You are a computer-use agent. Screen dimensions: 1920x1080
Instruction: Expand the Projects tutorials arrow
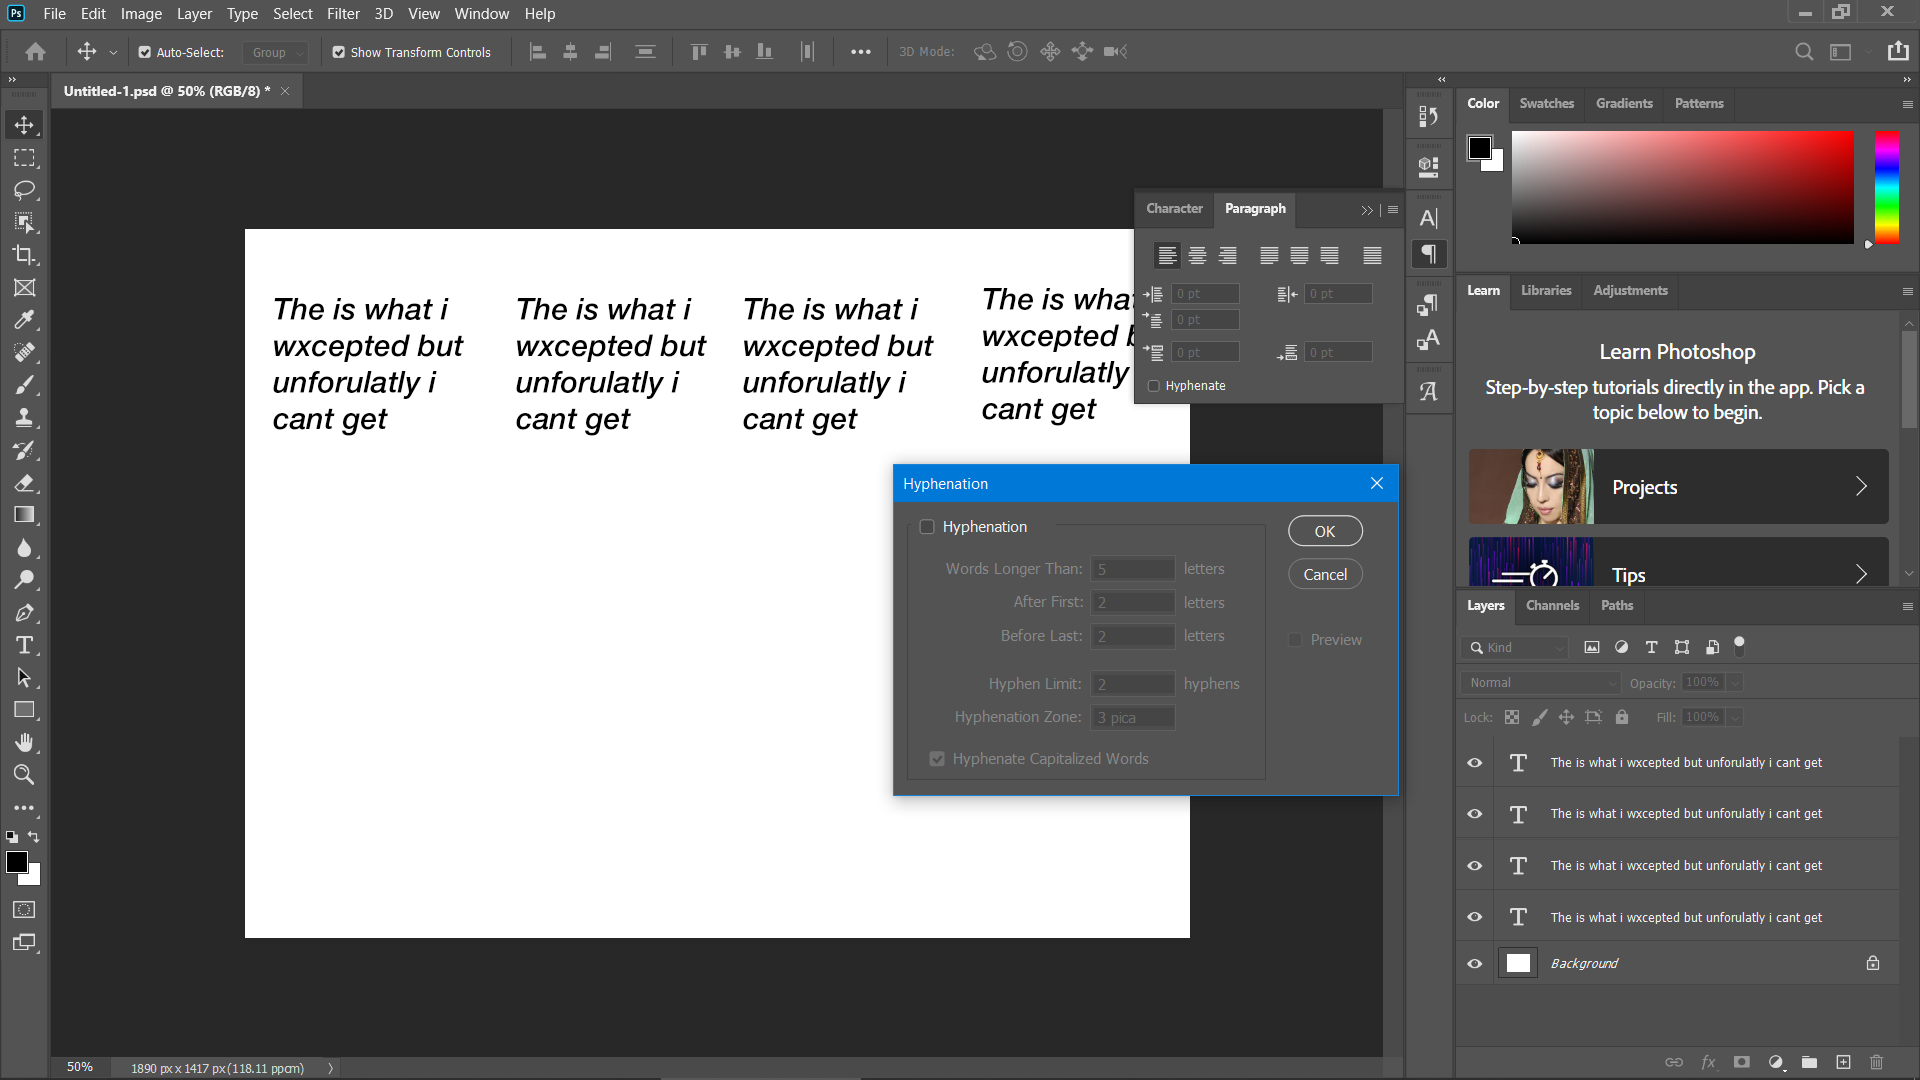coord(1861,487)
